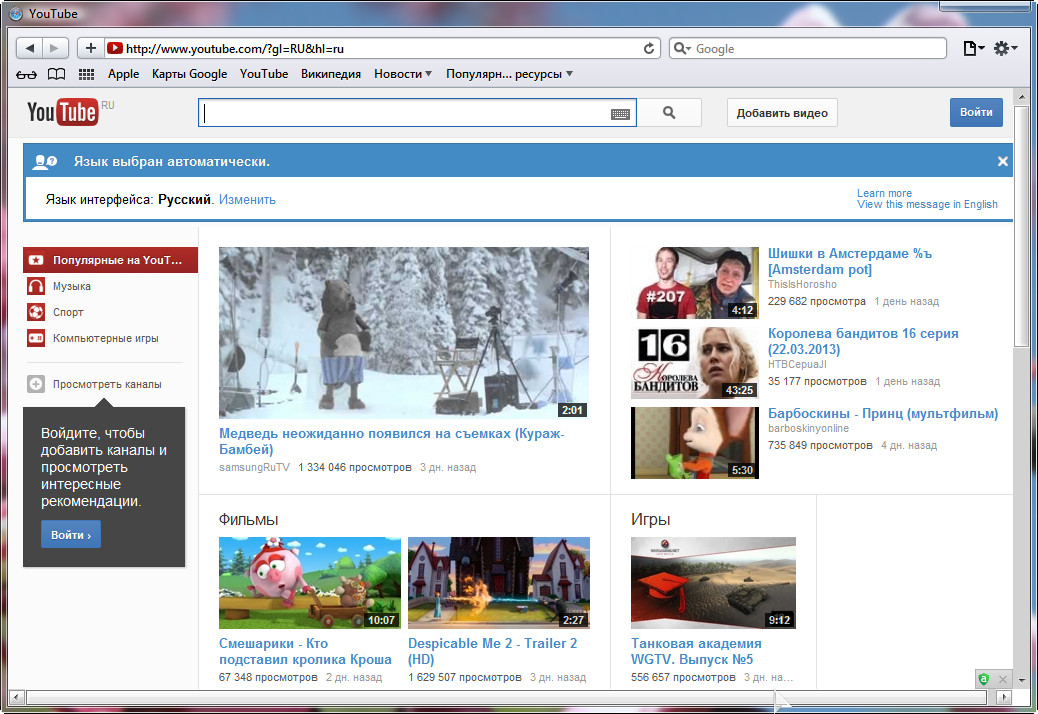Open the bear video thumbnail
Viewport: 1038px width, 714px height.
403,332
